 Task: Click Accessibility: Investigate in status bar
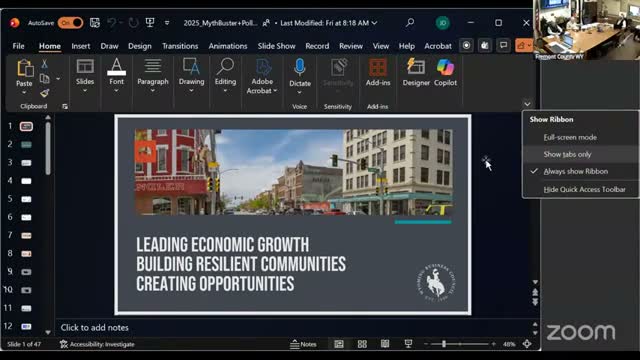(97, 344)
